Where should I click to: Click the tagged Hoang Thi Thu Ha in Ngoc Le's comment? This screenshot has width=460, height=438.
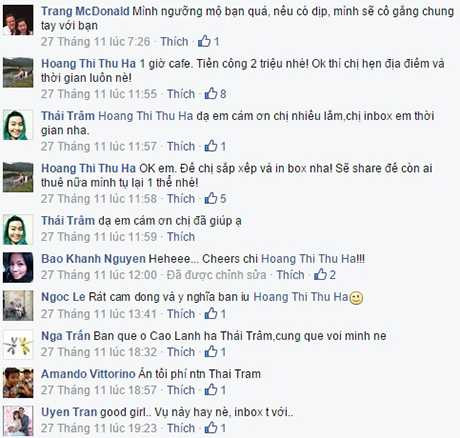(301, 297)
